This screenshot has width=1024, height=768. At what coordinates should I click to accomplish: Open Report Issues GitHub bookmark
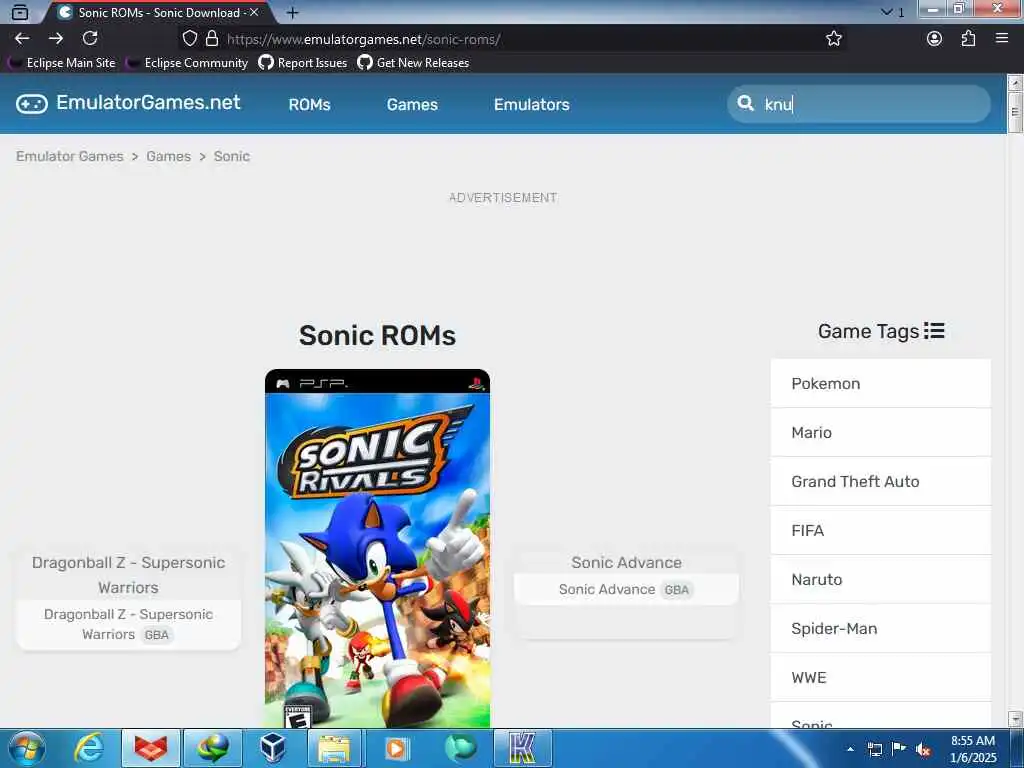coord(303,63)
